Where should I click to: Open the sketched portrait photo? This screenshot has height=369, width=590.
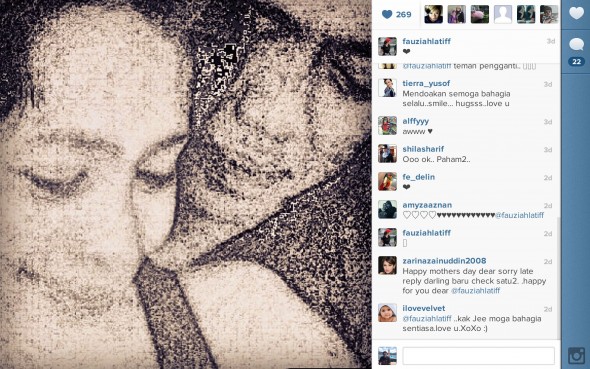tap(186, 184)
